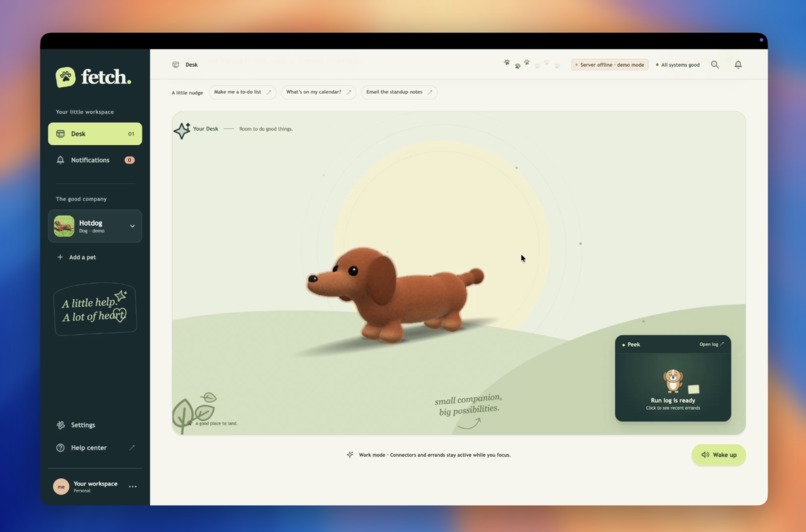This screenshot has width=806, height=532.
Task: Open the Desk item in sidebar
Action: pyautogui.click(x=95, y=134)
